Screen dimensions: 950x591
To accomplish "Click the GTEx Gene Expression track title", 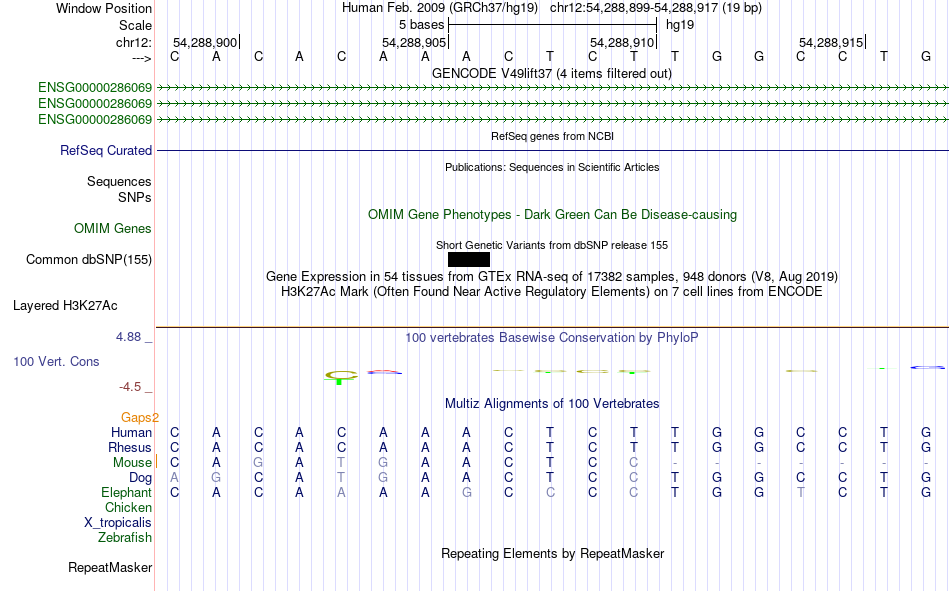I will pos(552,276).
